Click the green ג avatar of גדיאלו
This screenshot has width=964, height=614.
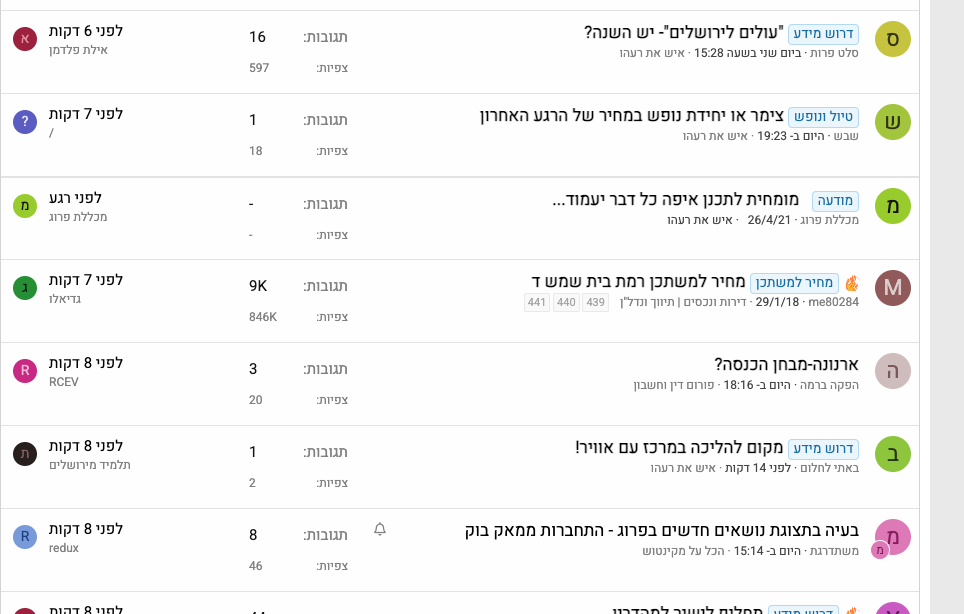click(x=25, y=288)
